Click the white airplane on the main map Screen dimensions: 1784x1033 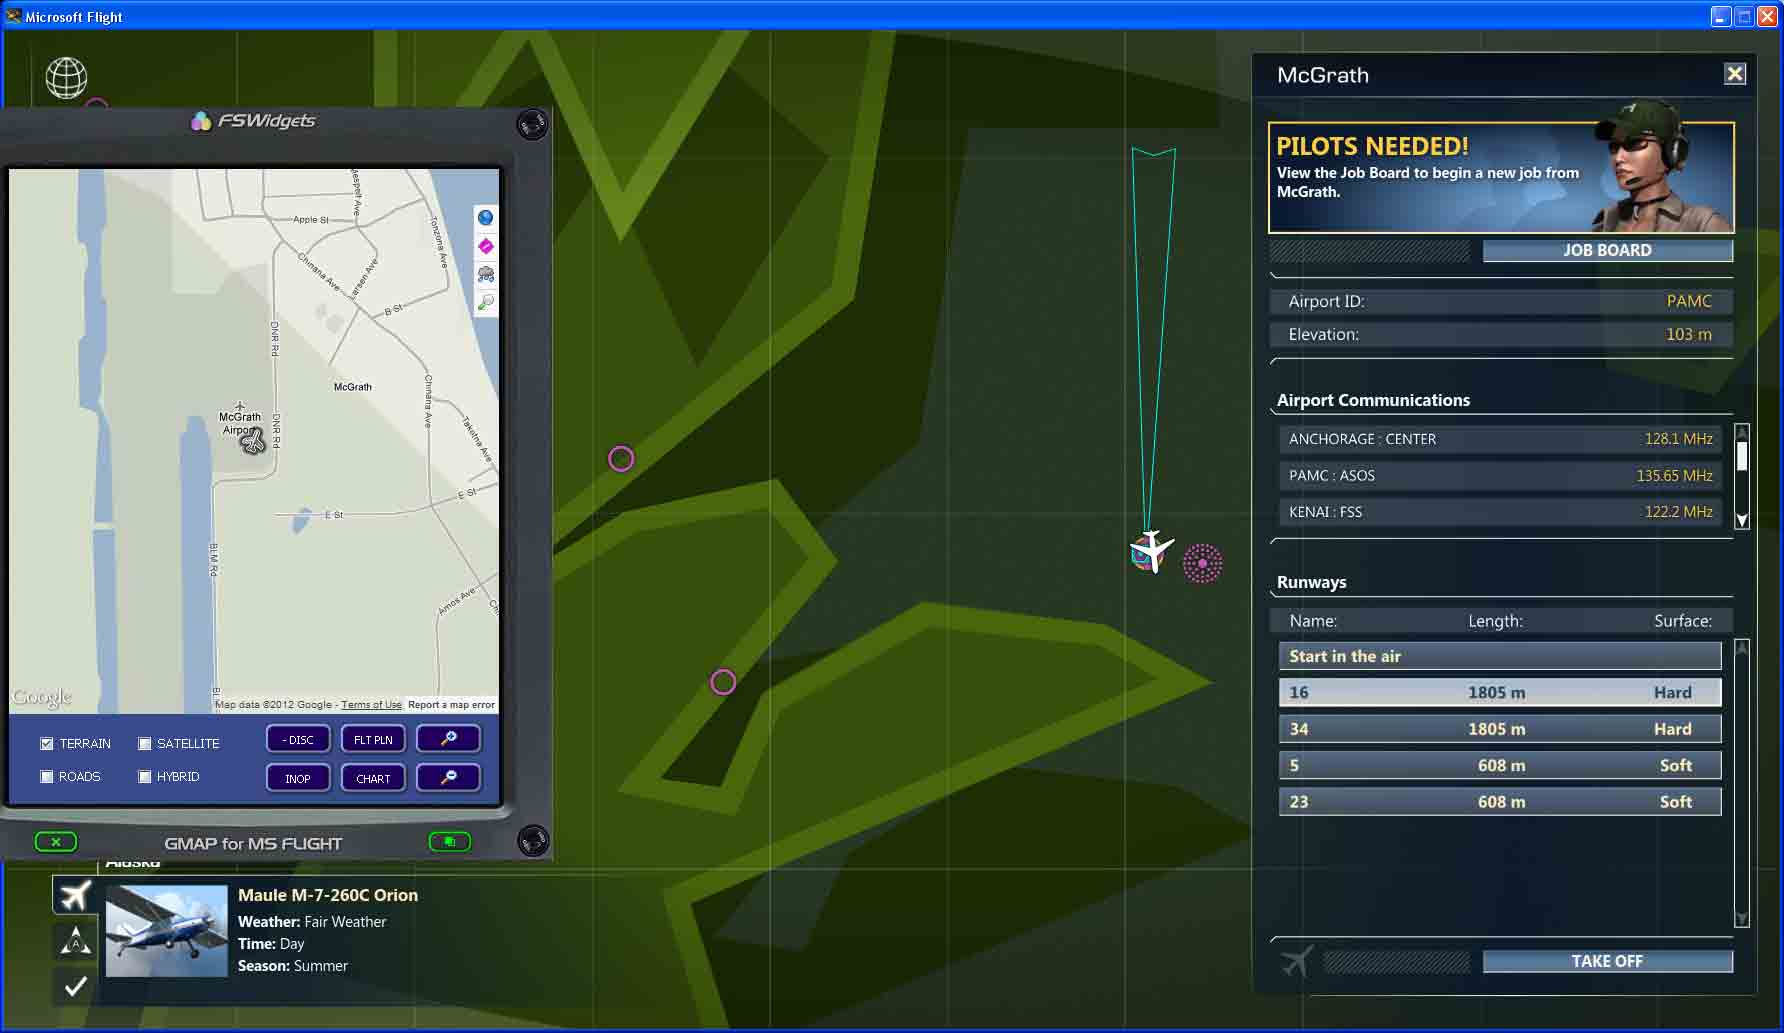[1153, 551]
